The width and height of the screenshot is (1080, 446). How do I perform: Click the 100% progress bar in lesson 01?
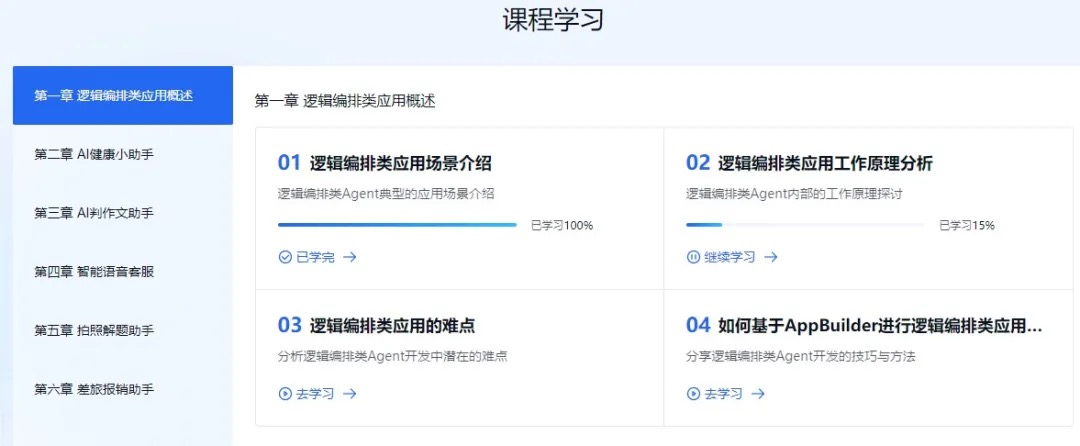397,225
